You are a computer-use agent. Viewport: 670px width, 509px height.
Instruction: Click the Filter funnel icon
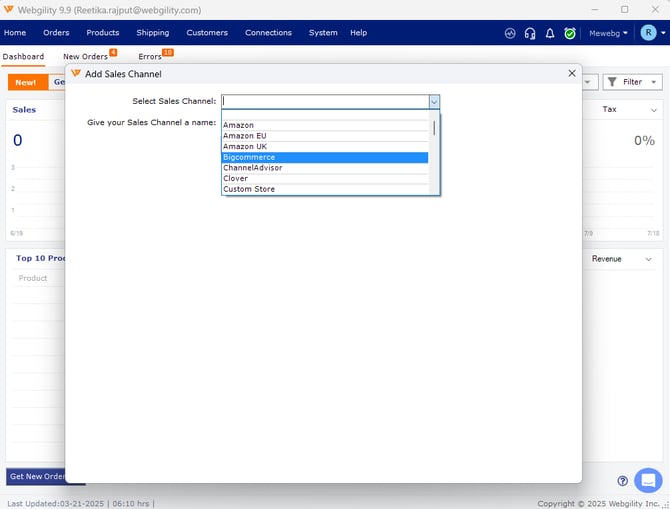coord(612,82)
